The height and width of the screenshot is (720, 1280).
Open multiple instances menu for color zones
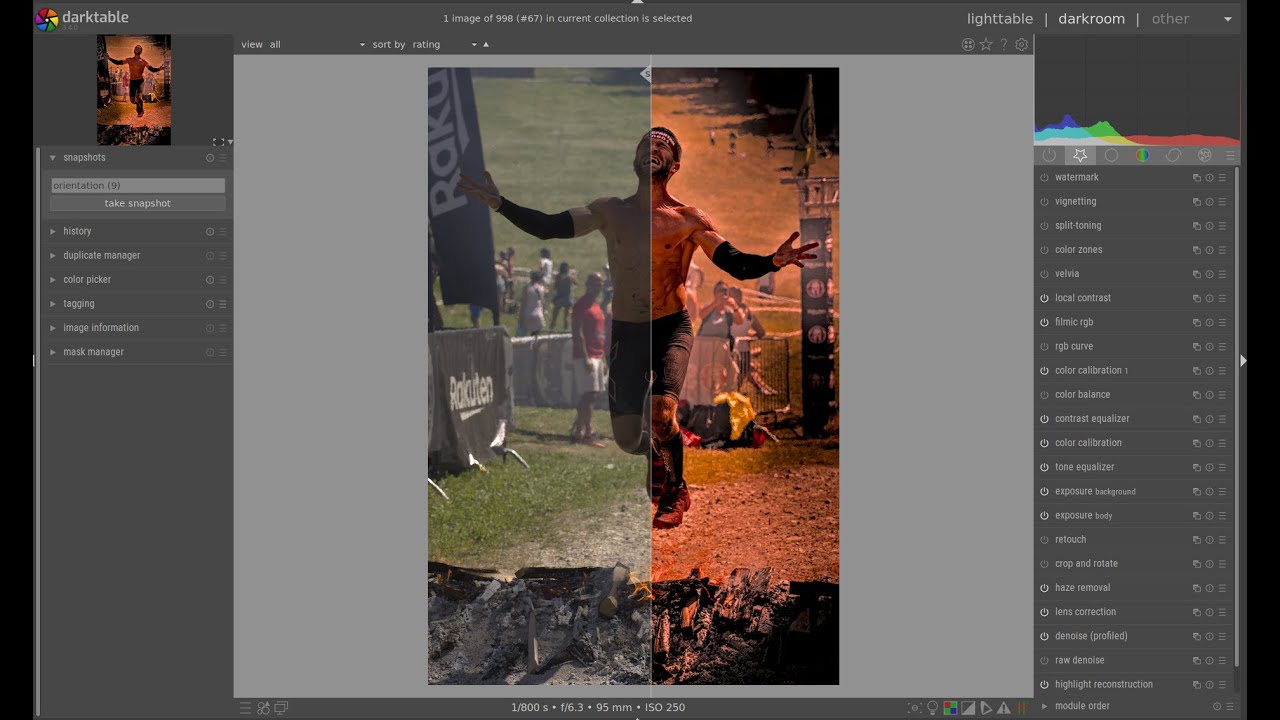pos(1196,250)
